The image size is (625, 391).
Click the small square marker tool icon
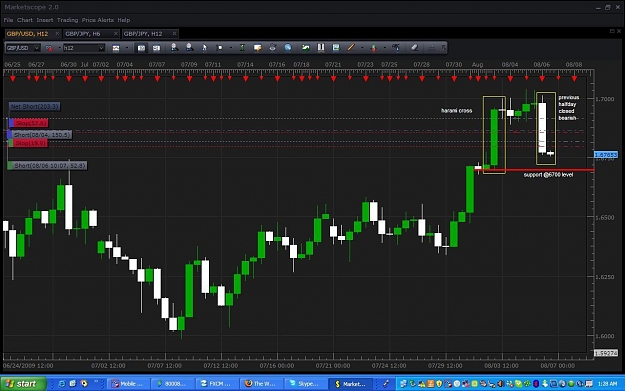pos(220,48)
